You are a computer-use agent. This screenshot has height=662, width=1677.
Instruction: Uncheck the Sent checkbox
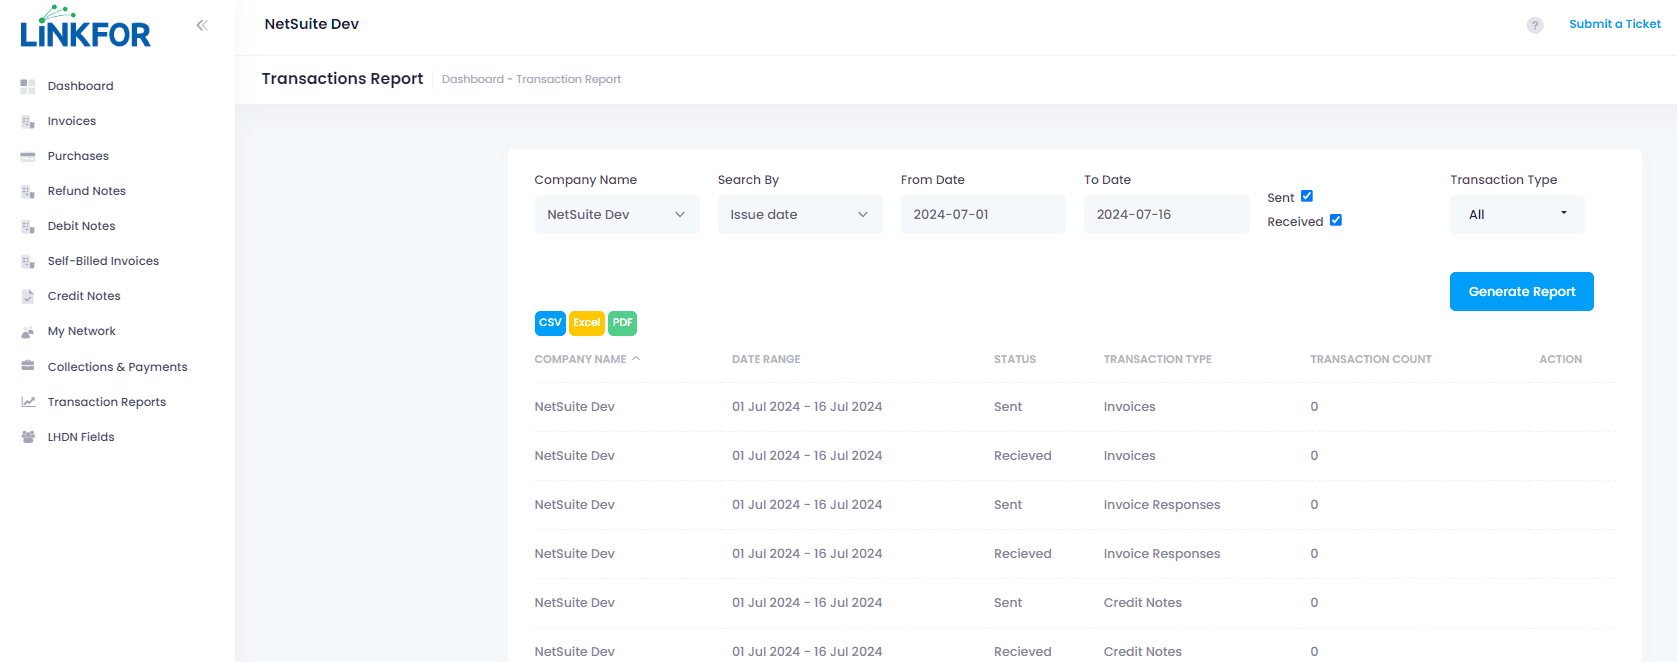[x=1306, y=196]
